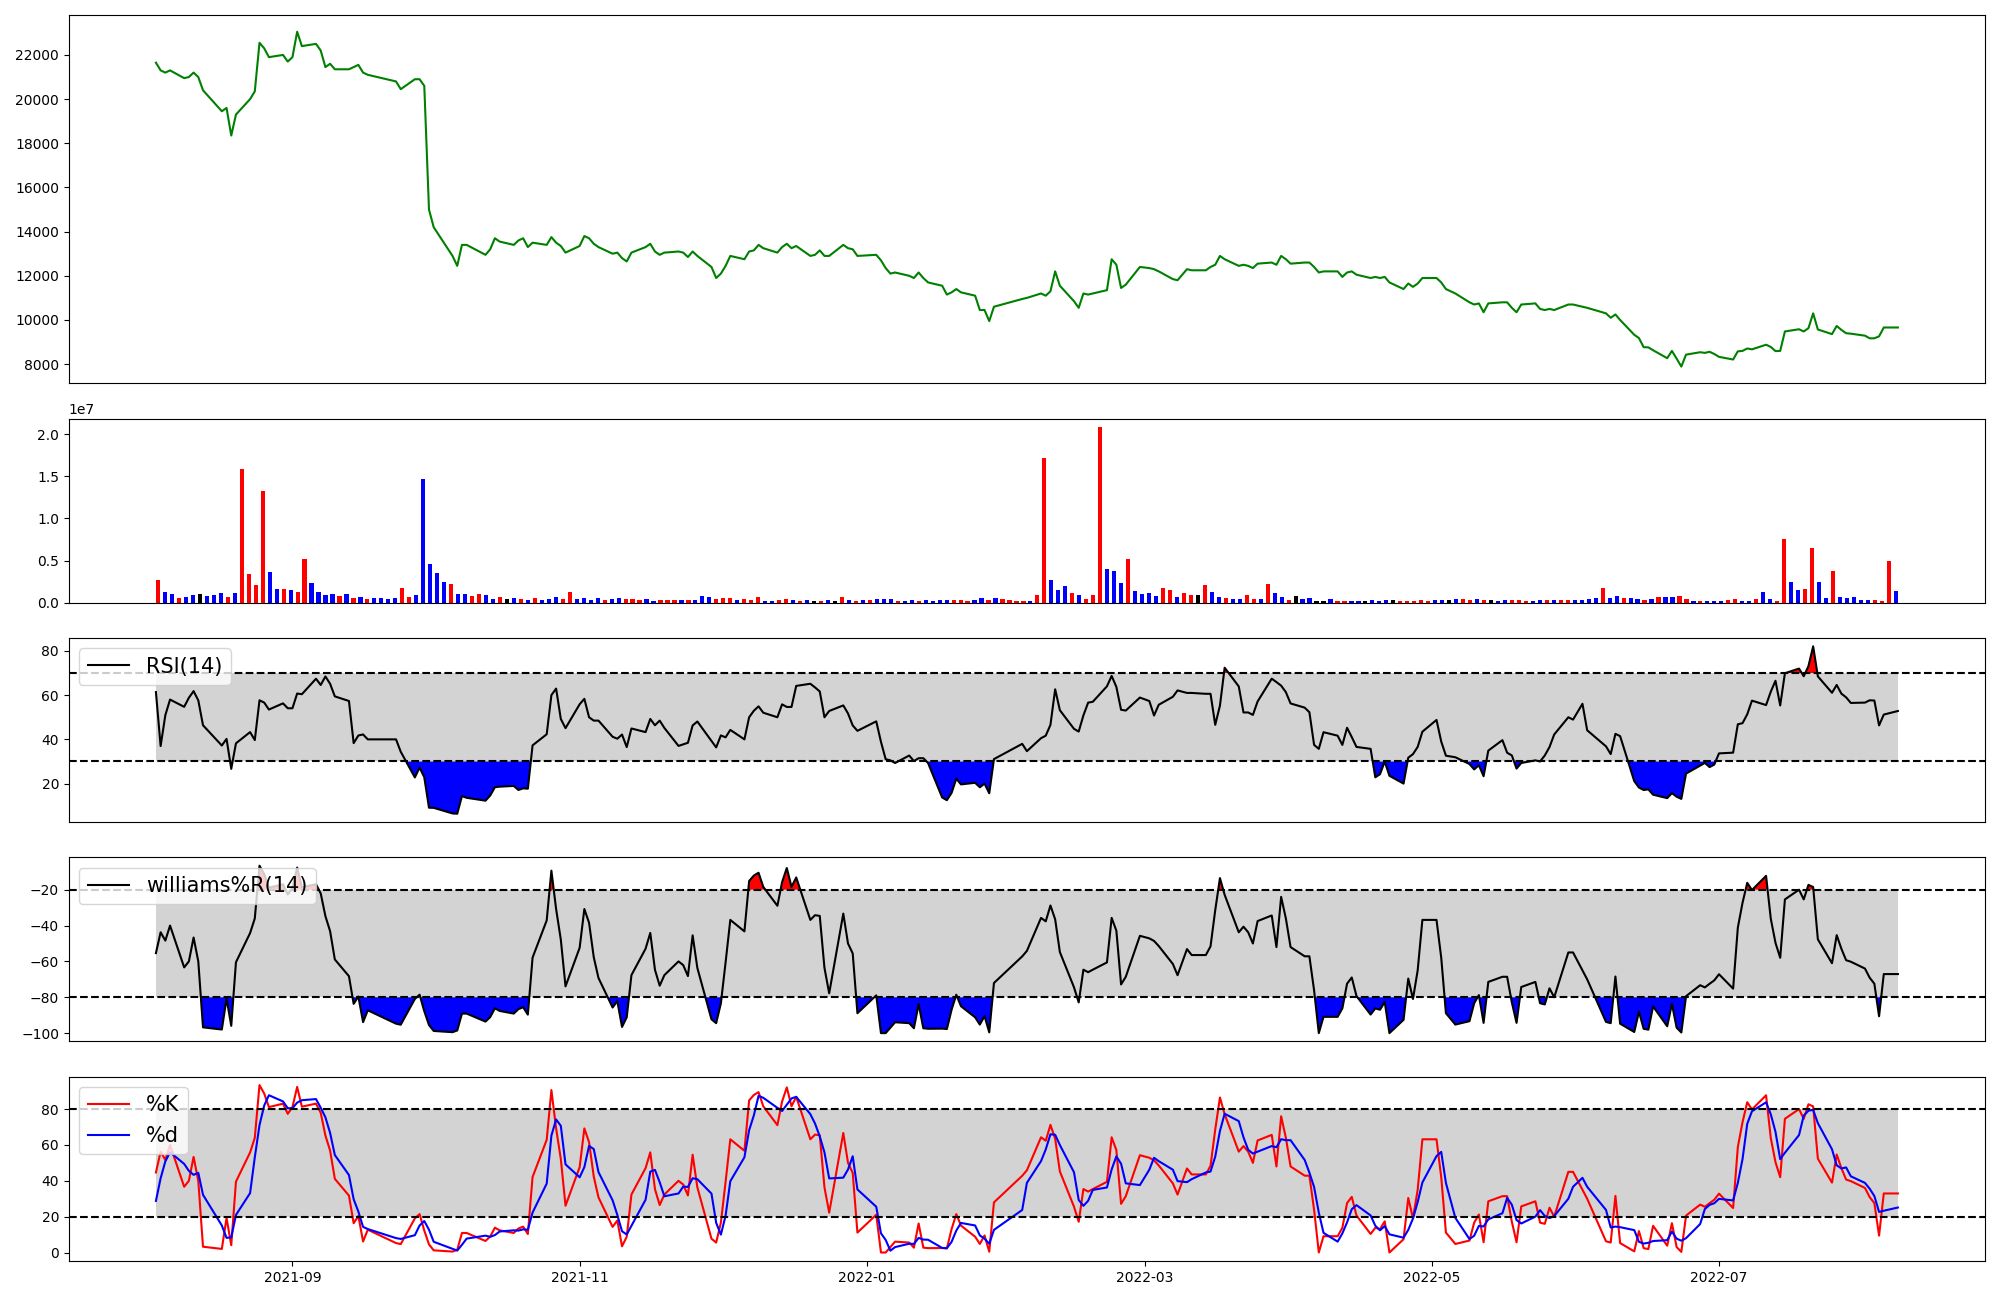
Task: Click the RSI(14) legend label
Action: [x=184, y=666]
